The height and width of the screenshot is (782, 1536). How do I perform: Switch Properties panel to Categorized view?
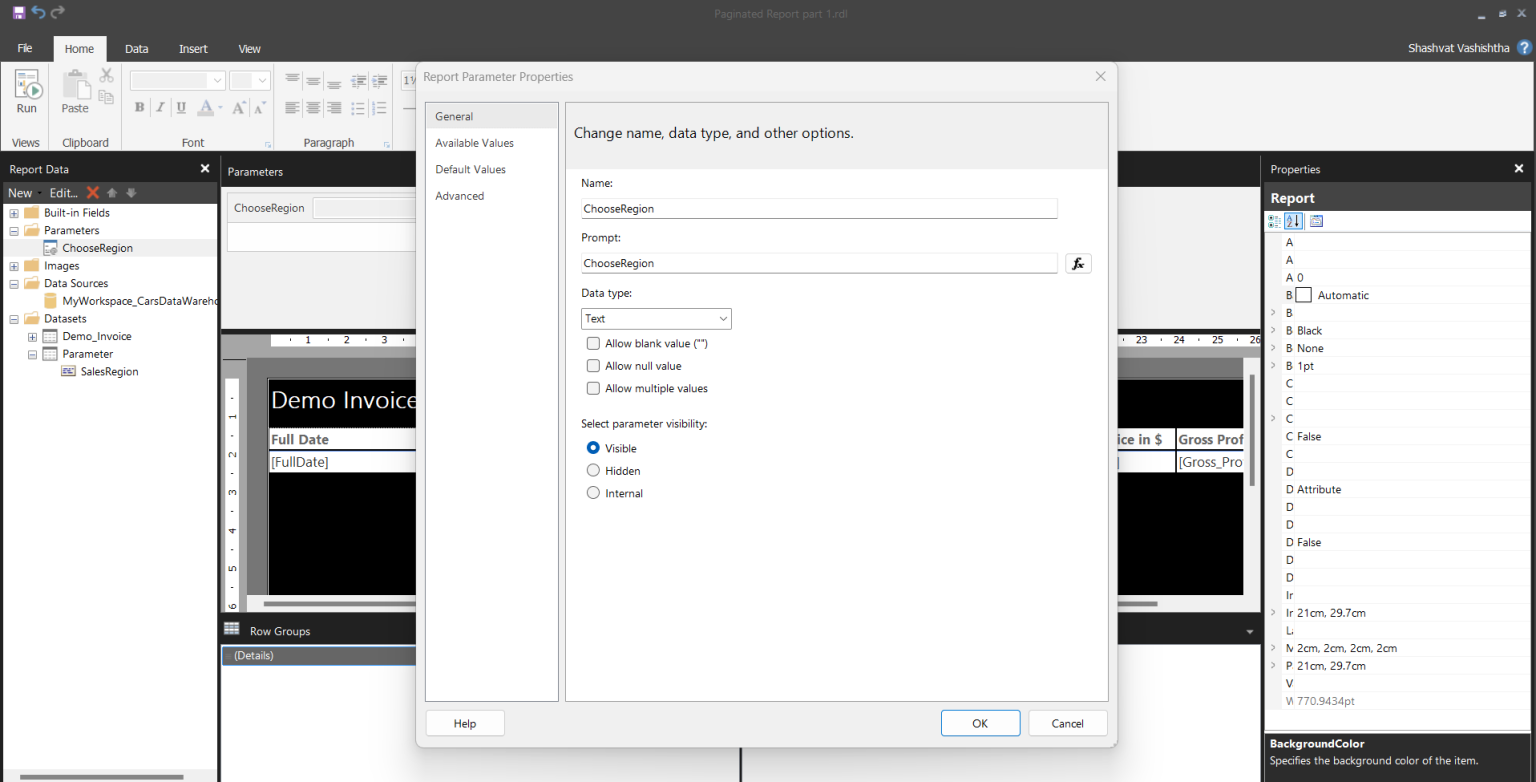(x=1273, y=221)
